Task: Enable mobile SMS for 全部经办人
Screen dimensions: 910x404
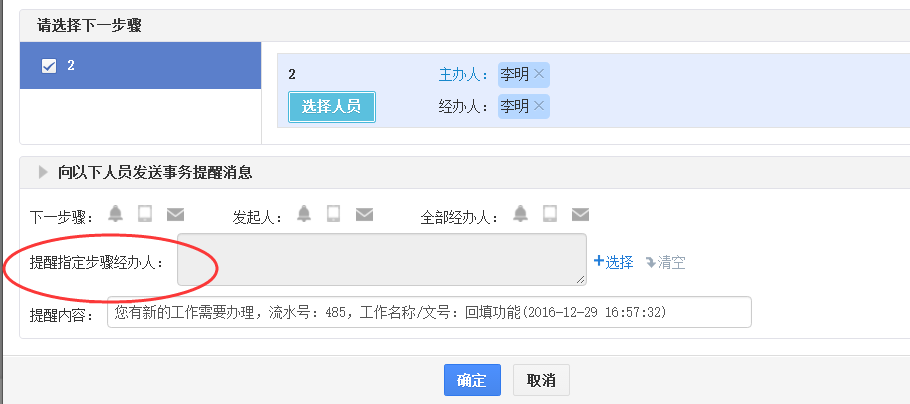Action: click(550, 213)
